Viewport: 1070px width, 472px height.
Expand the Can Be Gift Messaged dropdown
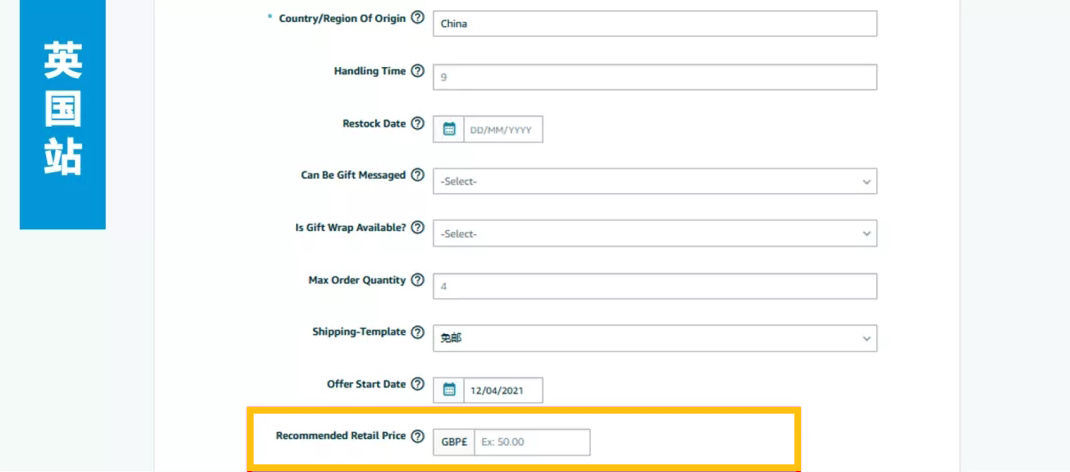click(x=655, y=181)
